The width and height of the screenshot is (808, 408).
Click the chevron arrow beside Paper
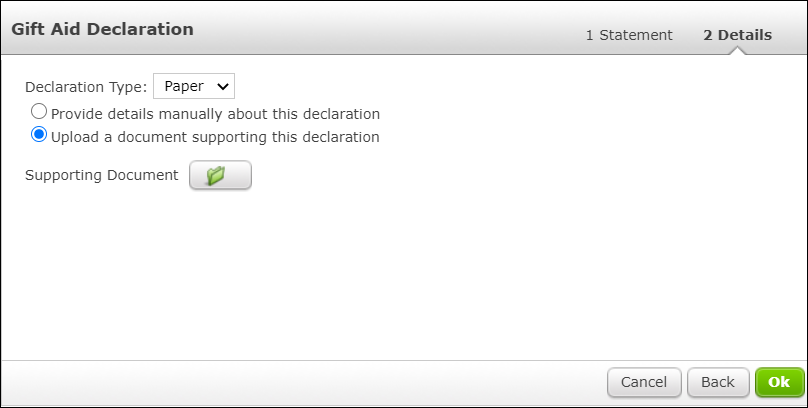223,87
